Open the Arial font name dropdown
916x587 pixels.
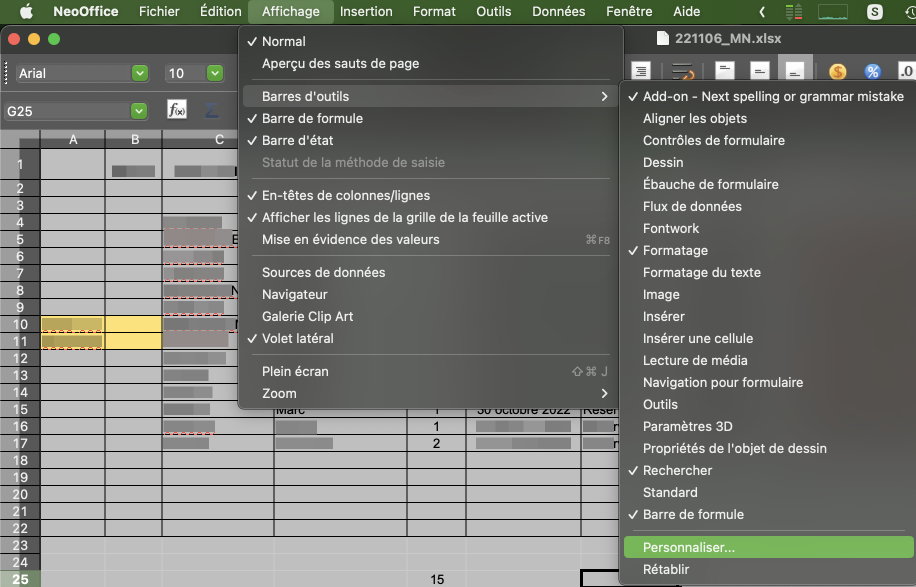pos(140,73)
